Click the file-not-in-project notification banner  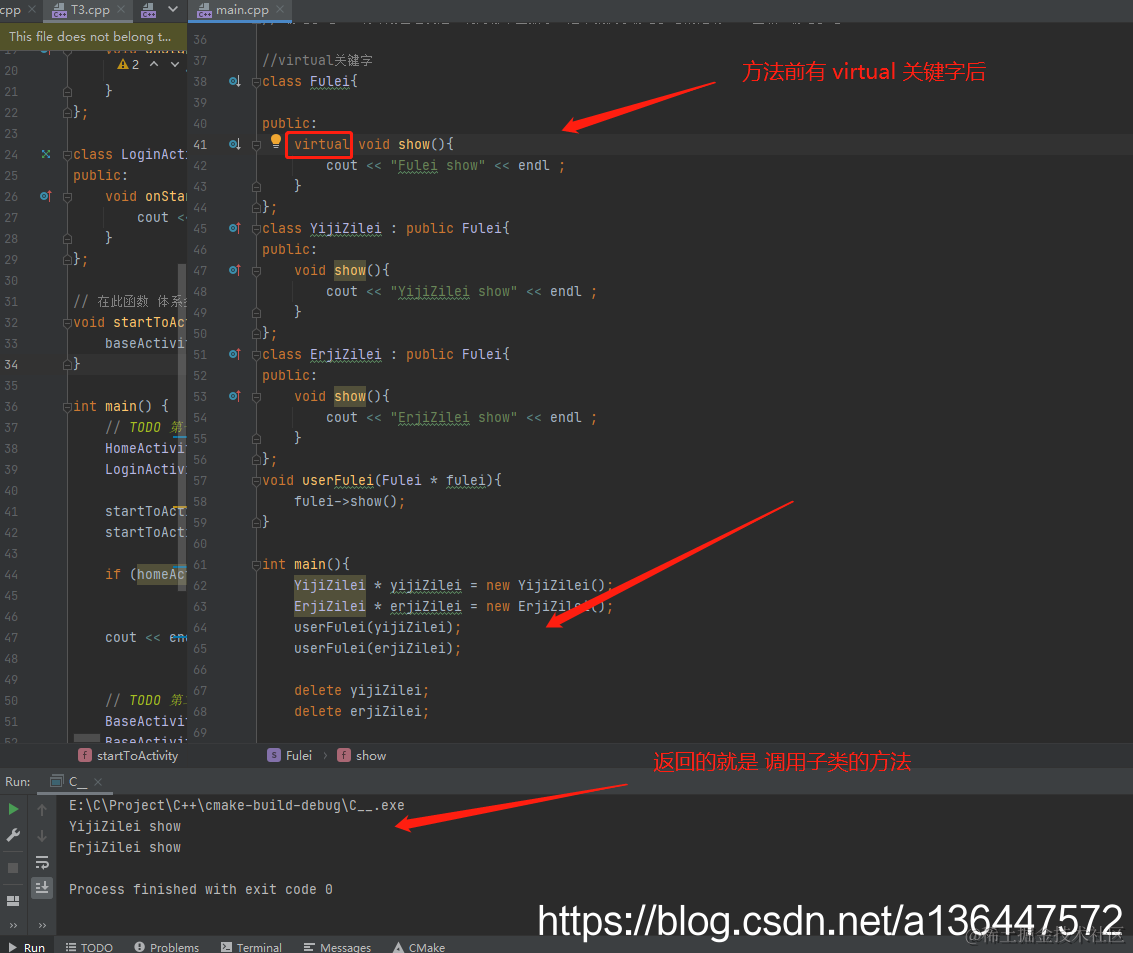[93, 36]
